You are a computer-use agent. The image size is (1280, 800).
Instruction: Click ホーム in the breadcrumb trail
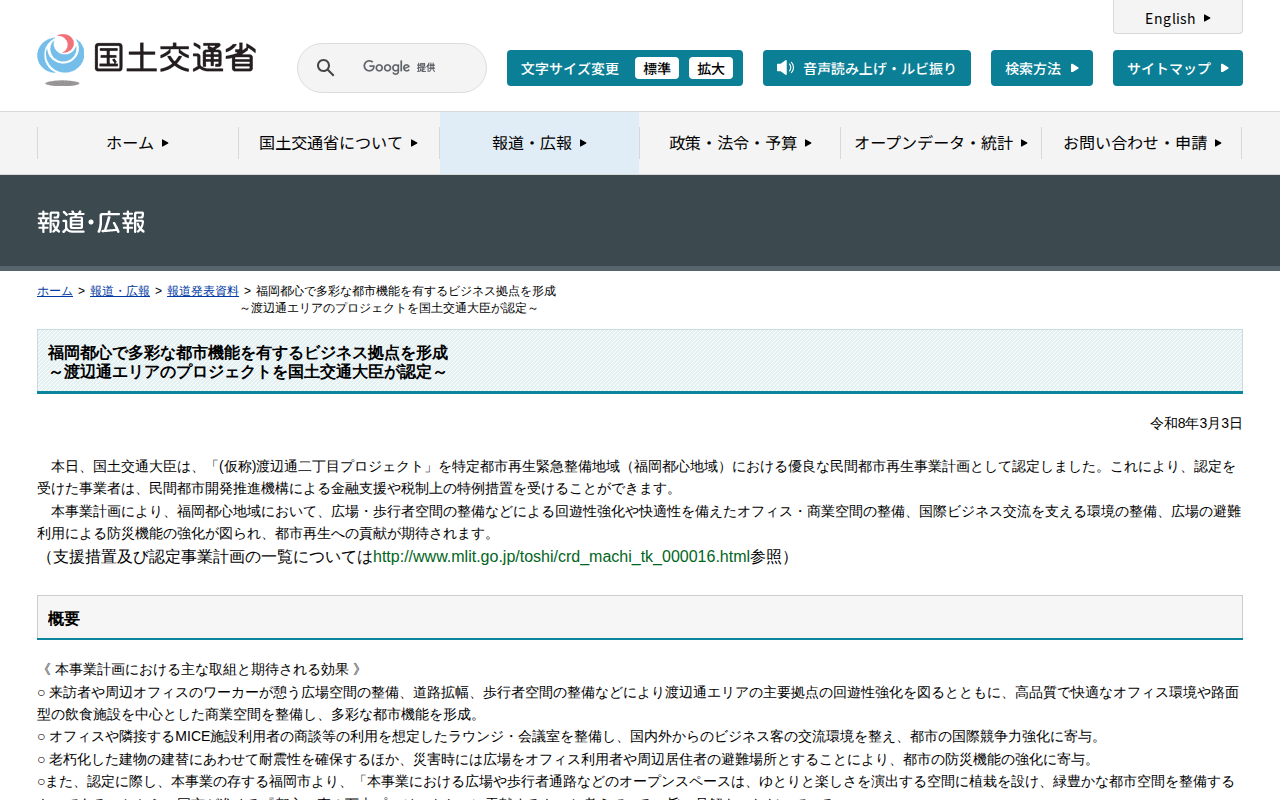pyautogui.click(x=54, y=291)
